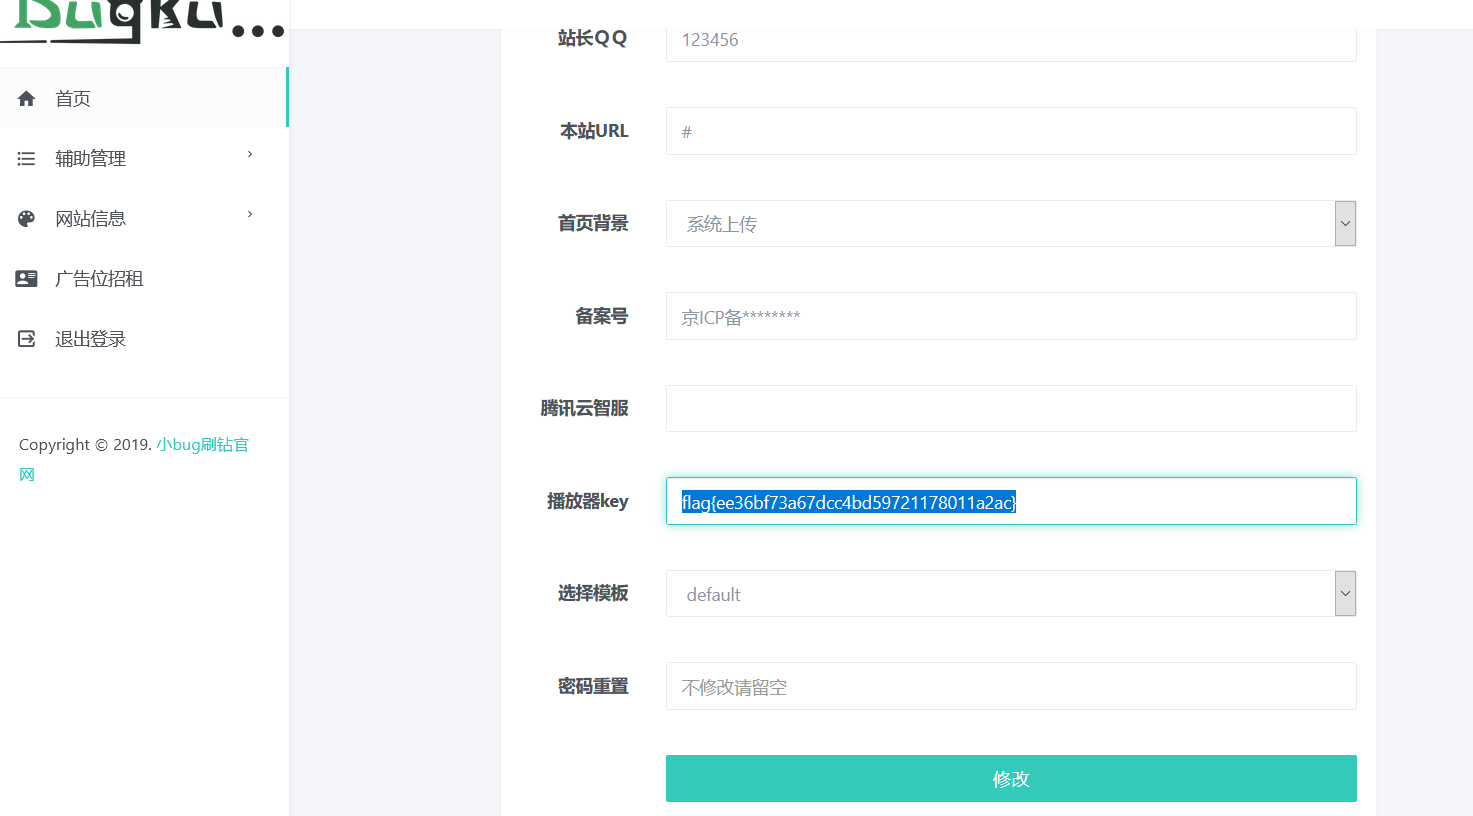The height and width of the screenshot is (816, 1473).
Task: Open the 选择模板 dropdown arrow
Action: tap(1345, 593)
